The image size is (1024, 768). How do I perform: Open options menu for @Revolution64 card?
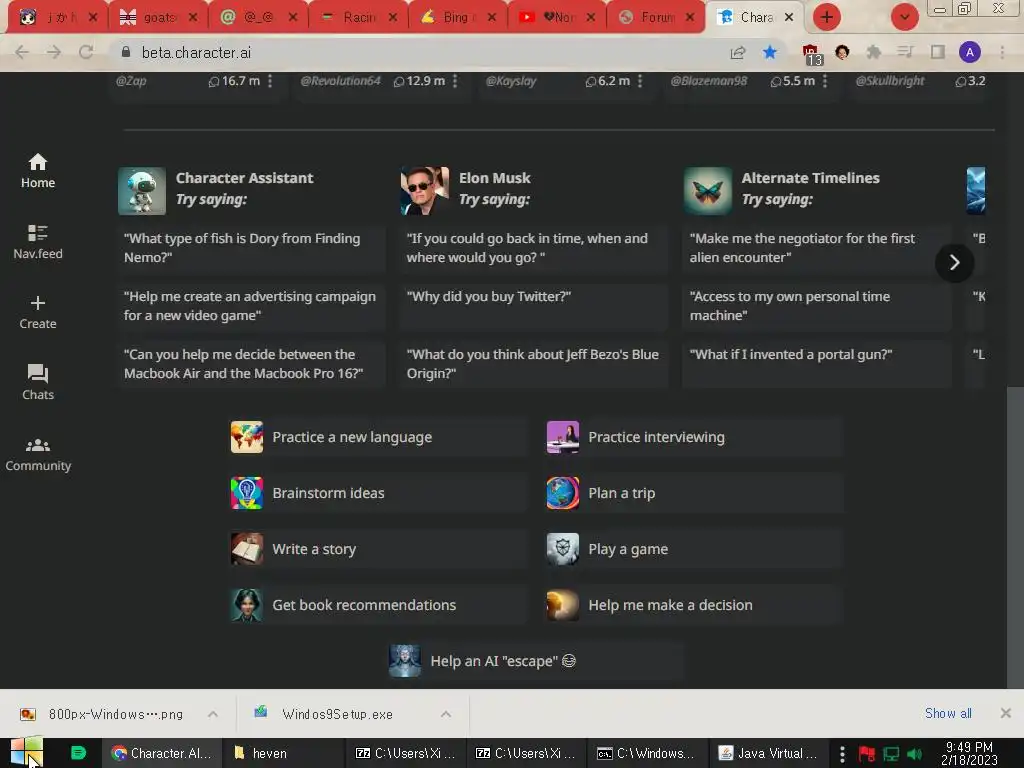pos(455,81)
